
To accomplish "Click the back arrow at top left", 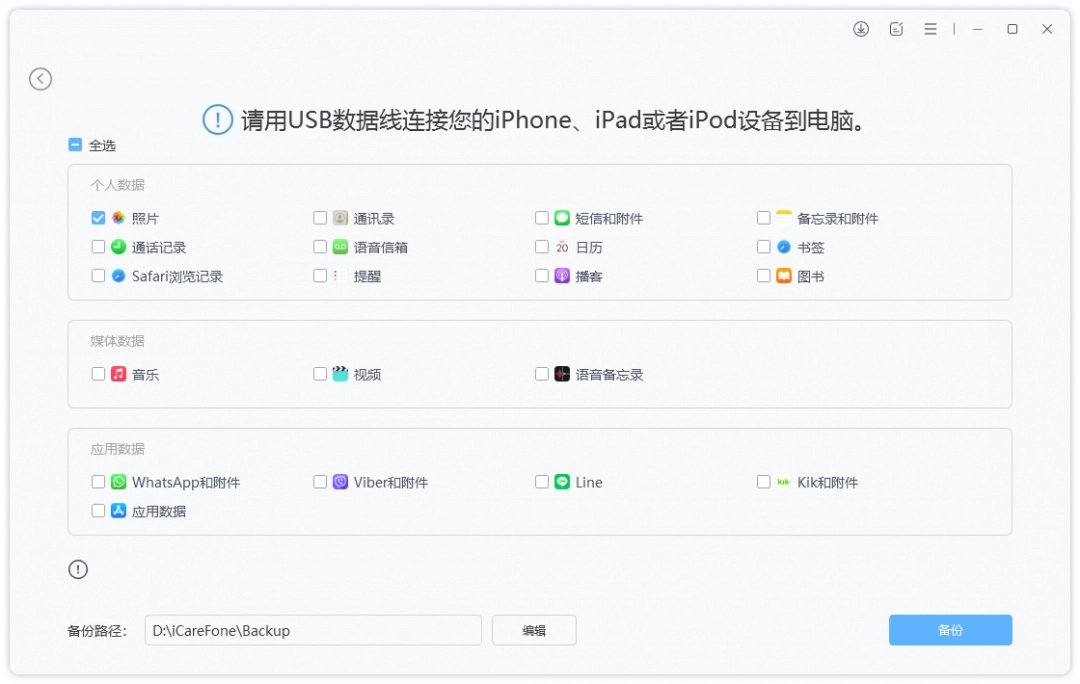I will 40,78.
